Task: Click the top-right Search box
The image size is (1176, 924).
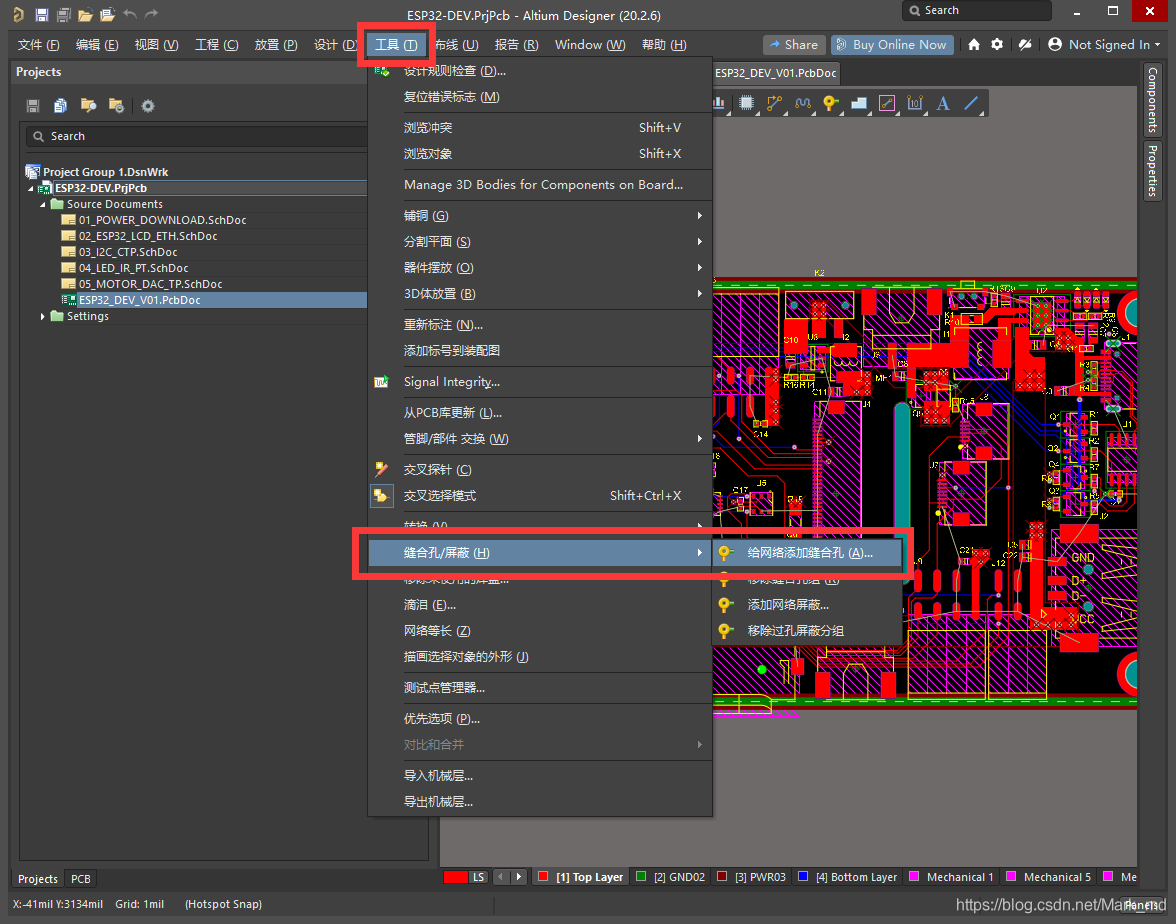Action: pos(976,10)
